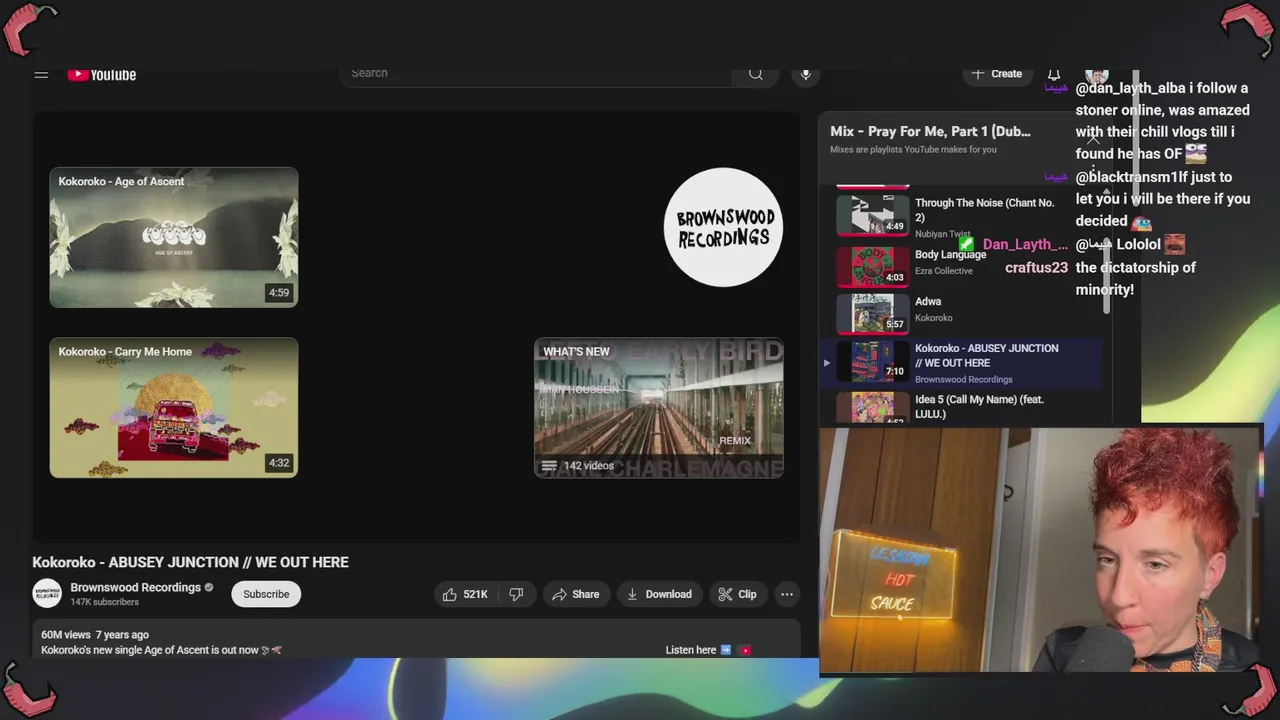This screenshot has height=720, width=1280.
Task: Click the Adwa album thumbnail
Action: pyautogui.click(x=873, y=313)
